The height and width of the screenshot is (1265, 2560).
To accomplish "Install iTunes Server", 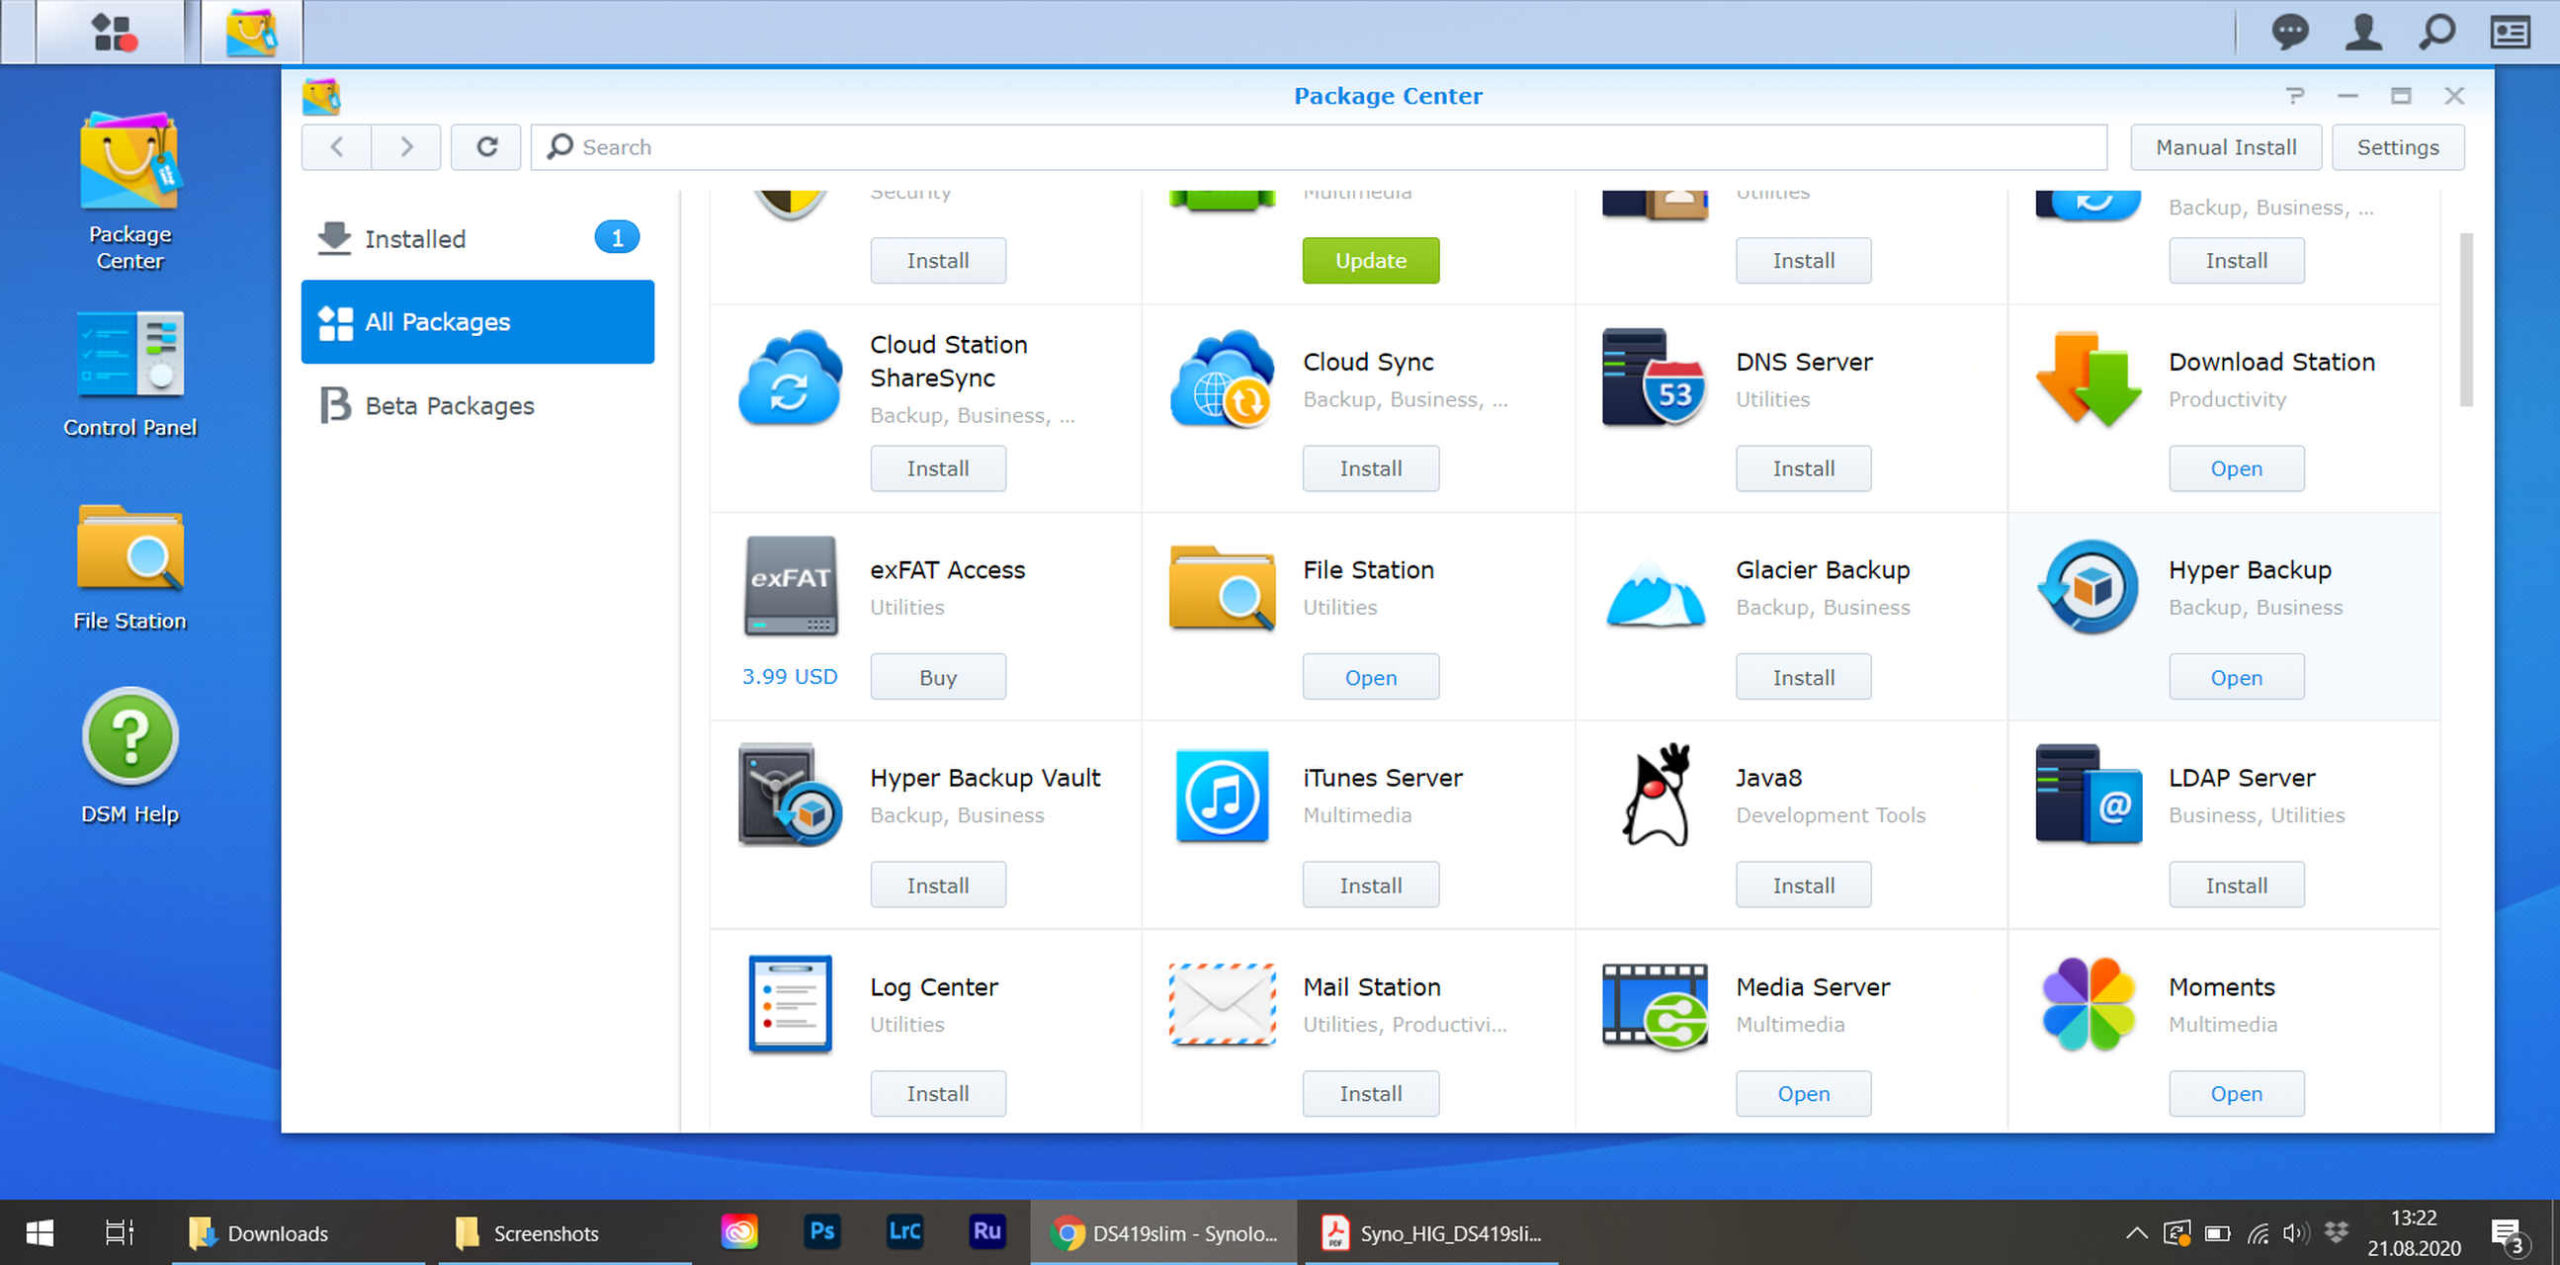I will [1370, 885].
